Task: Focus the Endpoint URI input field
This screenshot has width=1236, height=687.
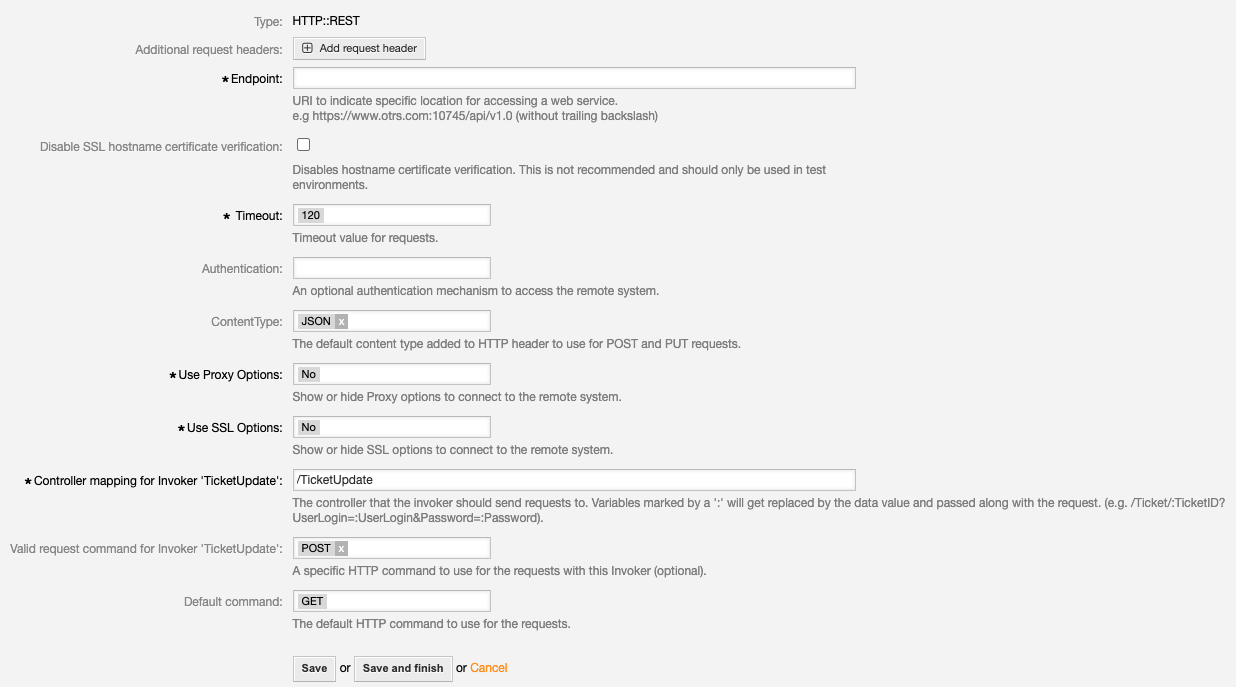Action: point(573,78)
